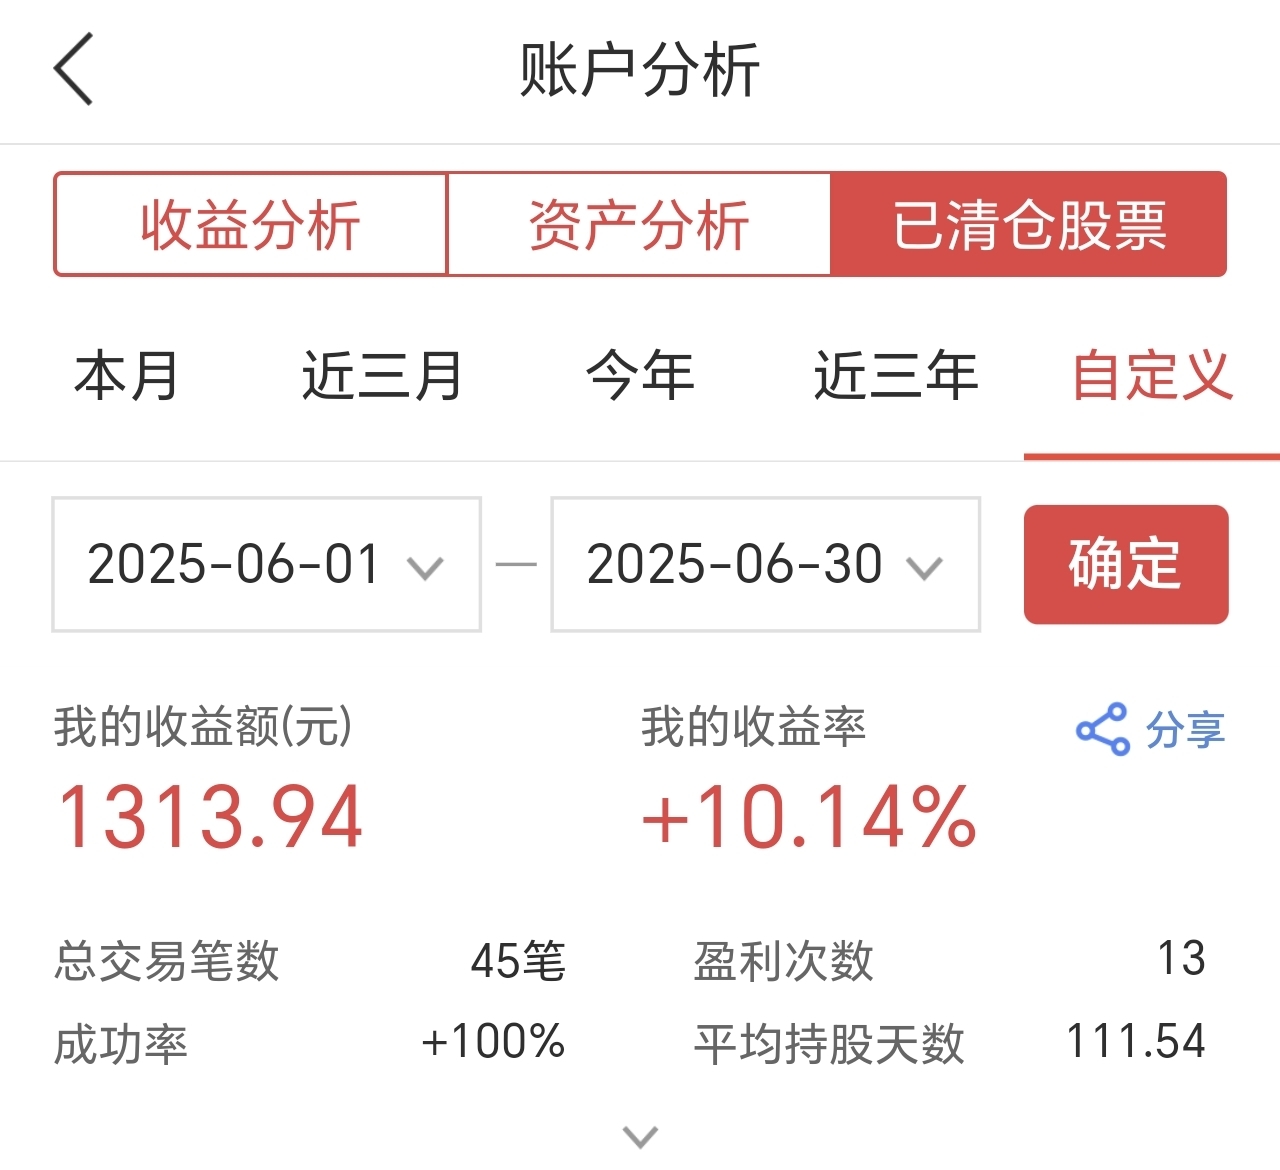Image resolution: width=1280 pixels, height=1170 pixels.
Task: Select 今年 time range
Action: point(640,376)
